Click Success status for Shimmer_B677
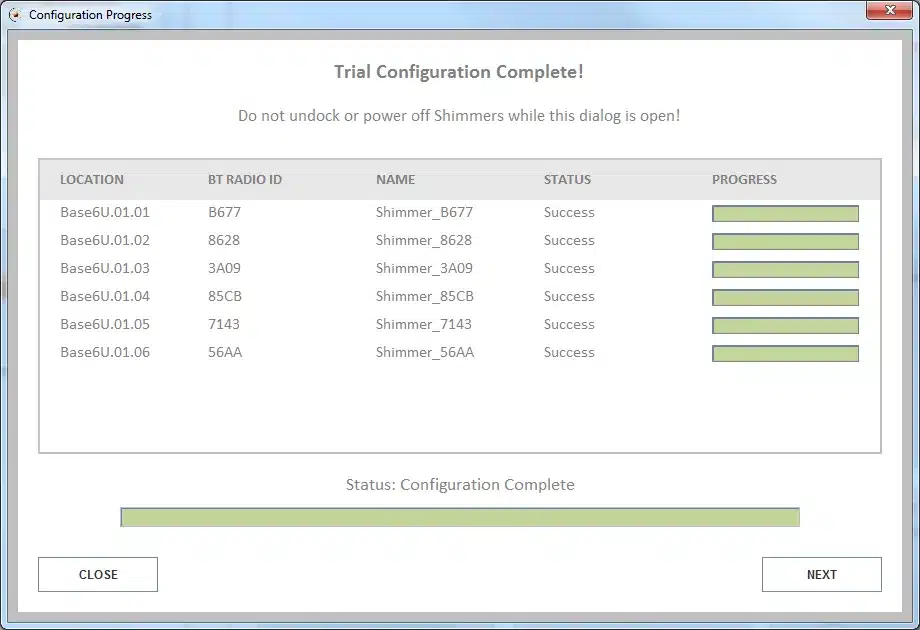The image size is (920, 630). [x=569, y=212]
